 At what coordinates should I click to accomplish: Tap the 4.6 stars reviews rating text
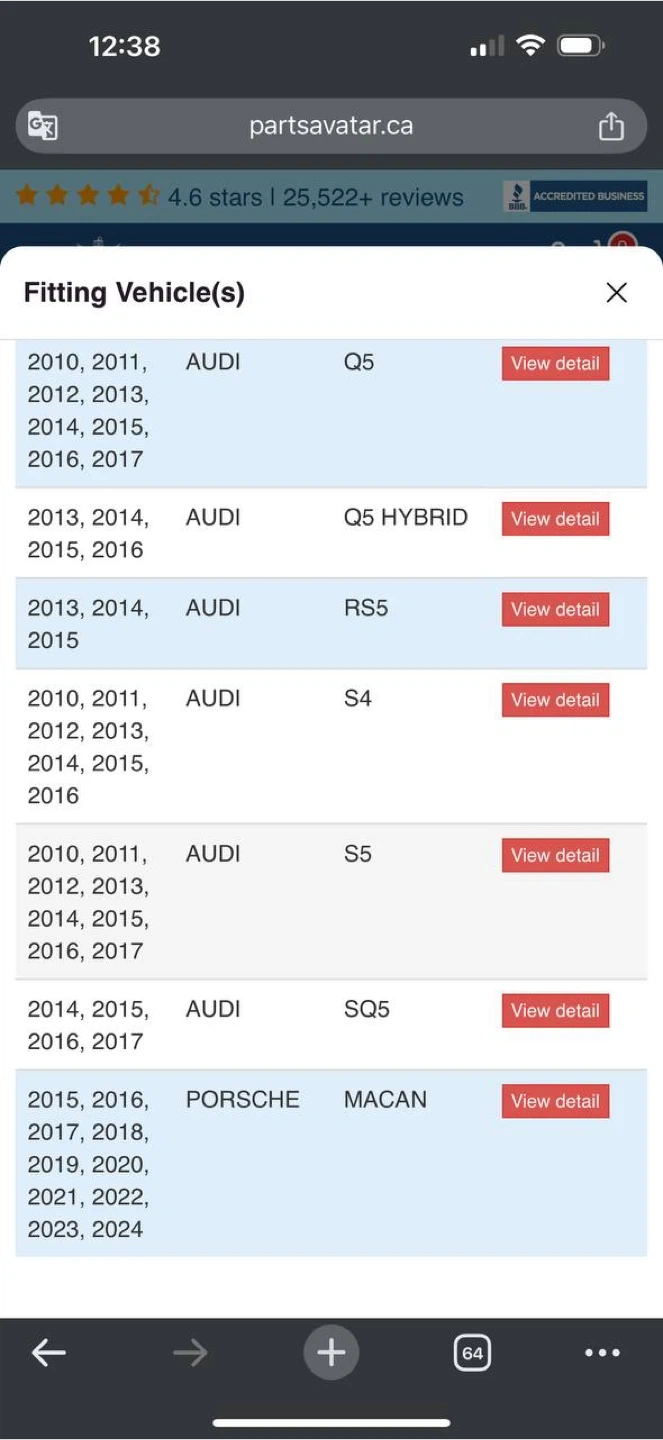click(x=315, y=197)
